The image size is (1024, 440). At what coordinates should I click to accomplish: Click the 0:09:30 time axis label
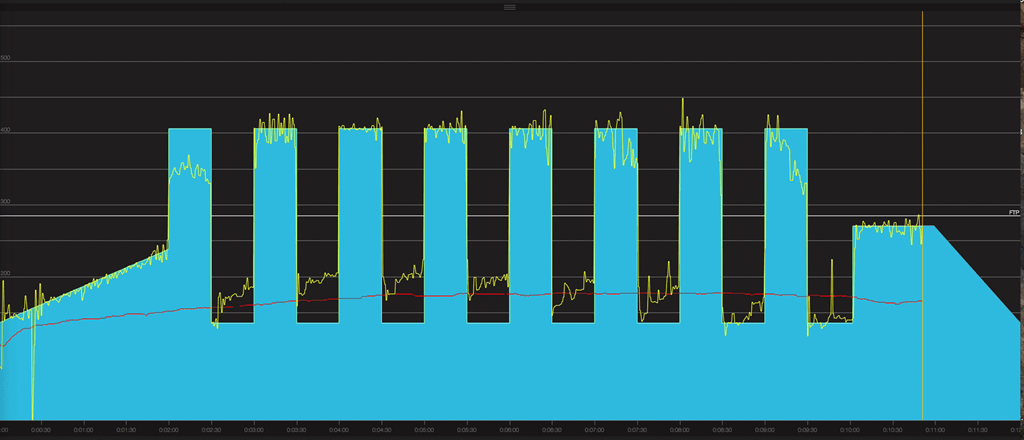(808, 430)
